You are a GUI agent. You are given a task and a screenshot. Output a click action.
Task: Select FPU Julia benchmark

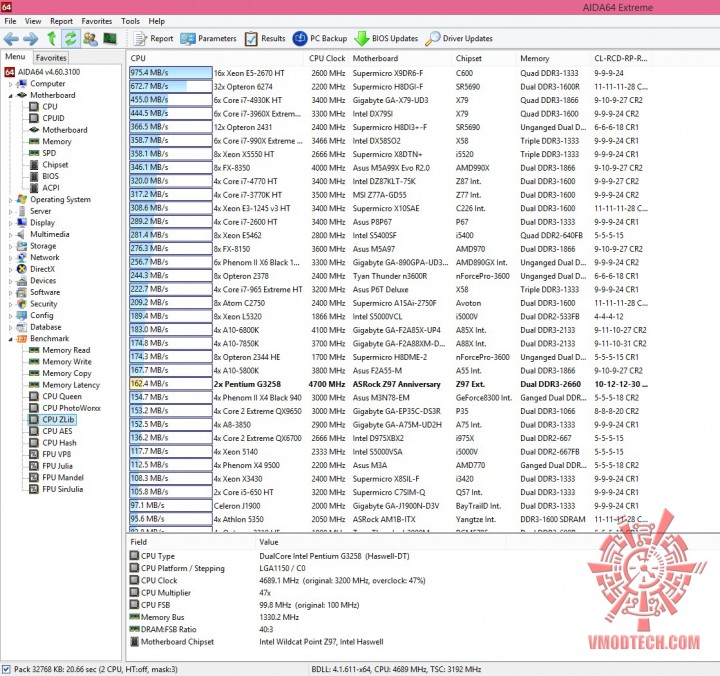[57, 466]
